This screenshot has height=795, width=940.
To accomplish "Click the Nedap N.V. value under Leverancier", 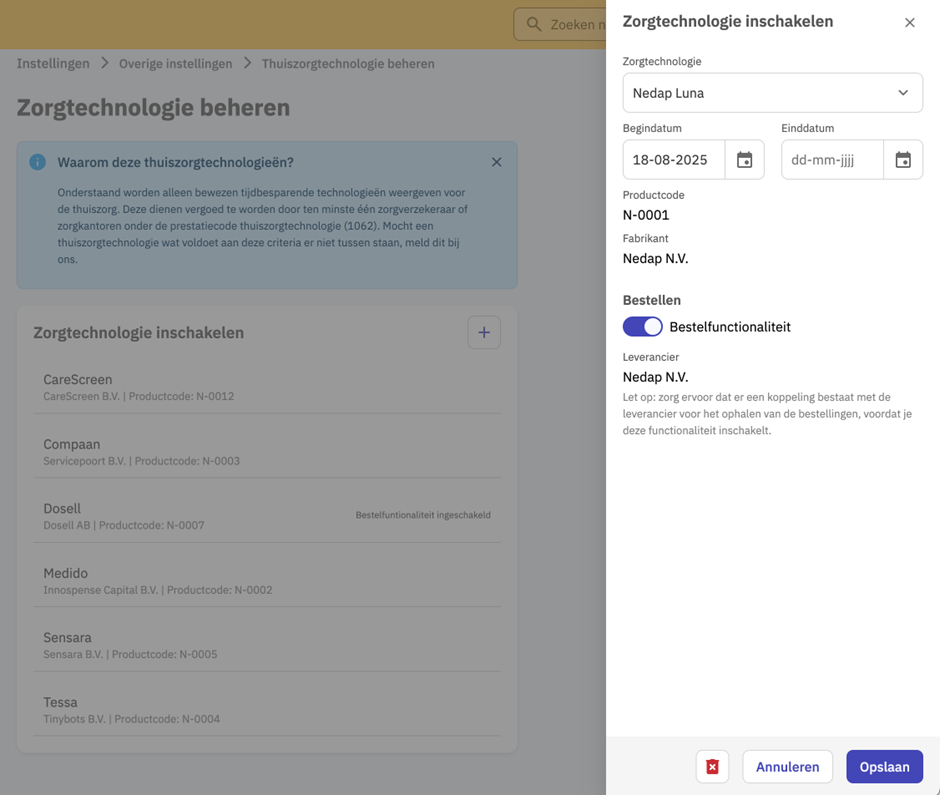I will click(655, 377).
